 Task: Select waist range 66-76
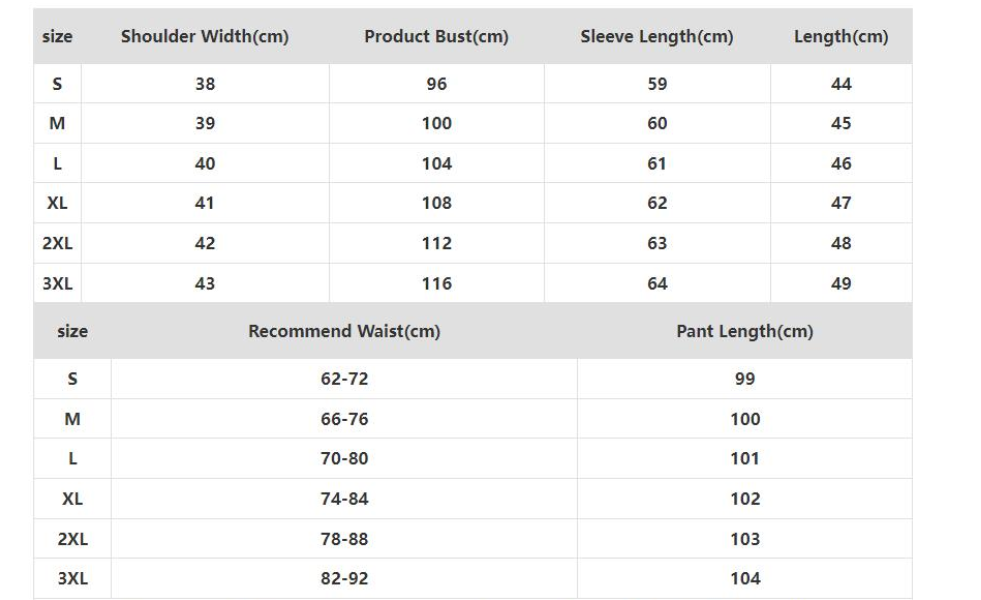344,419
